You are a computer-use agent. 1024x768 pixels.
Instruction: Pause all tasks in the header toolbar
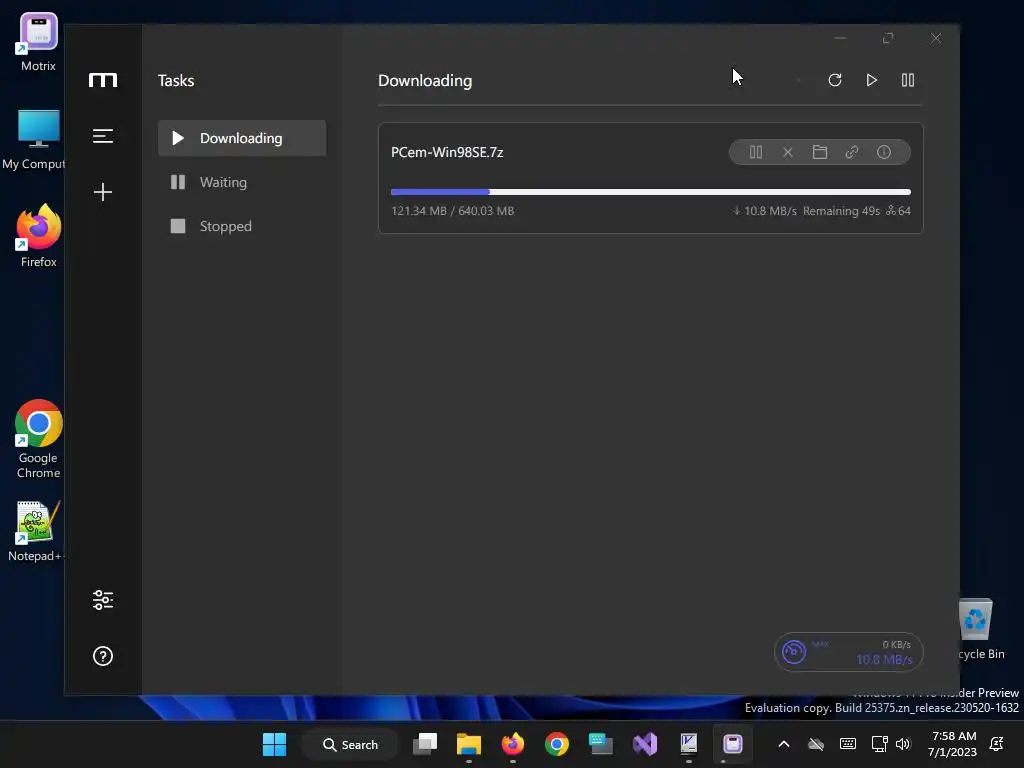[908, 80]
